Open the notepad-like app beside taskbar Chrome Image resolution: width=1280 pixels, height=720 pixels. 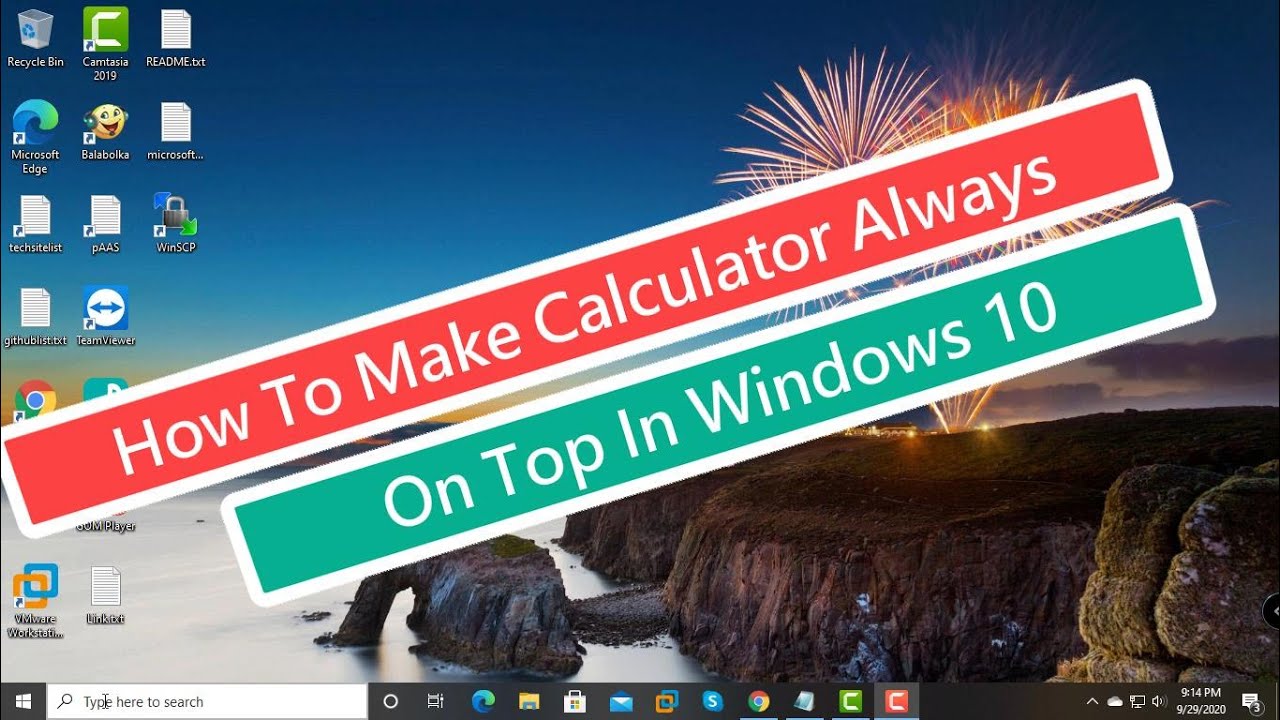coord(805,701)
